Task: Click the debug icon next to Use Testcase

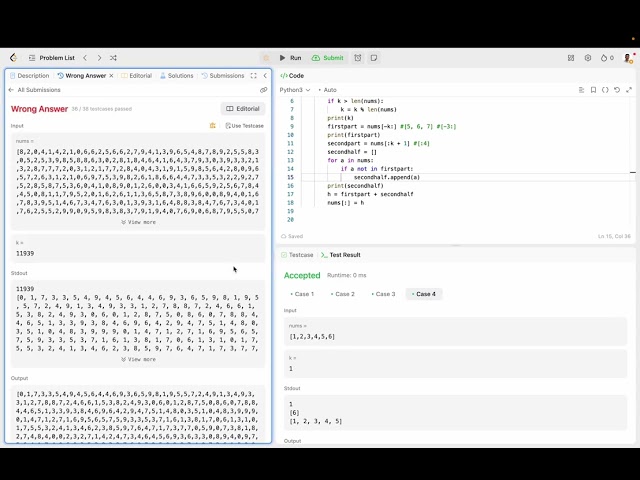Action: pyautogui.click(x=213, y=126)
